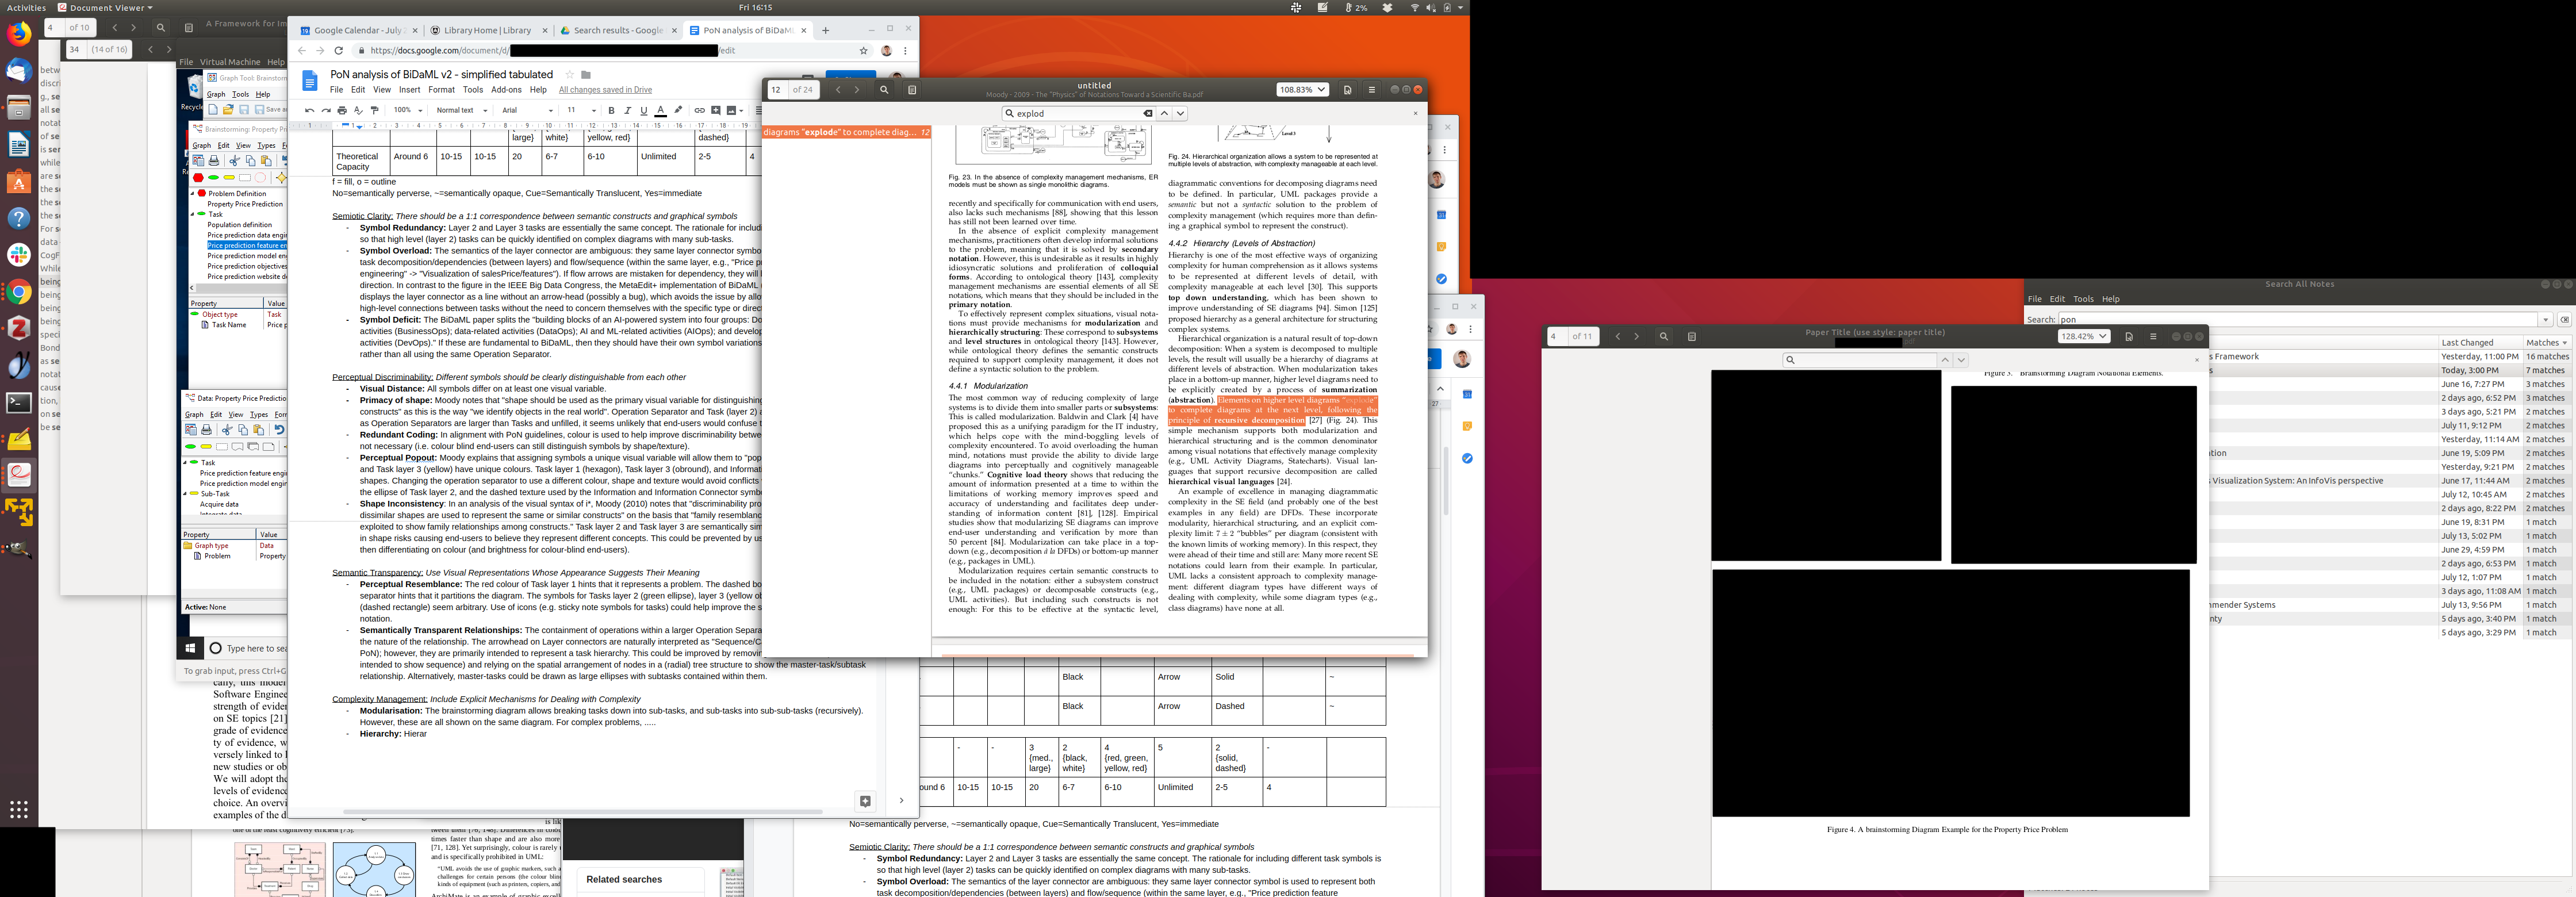This screenshot has width=2576, height=897.
Task: Toggle underline formatting in Docs toolbar
Action: [x=644, y=111]
